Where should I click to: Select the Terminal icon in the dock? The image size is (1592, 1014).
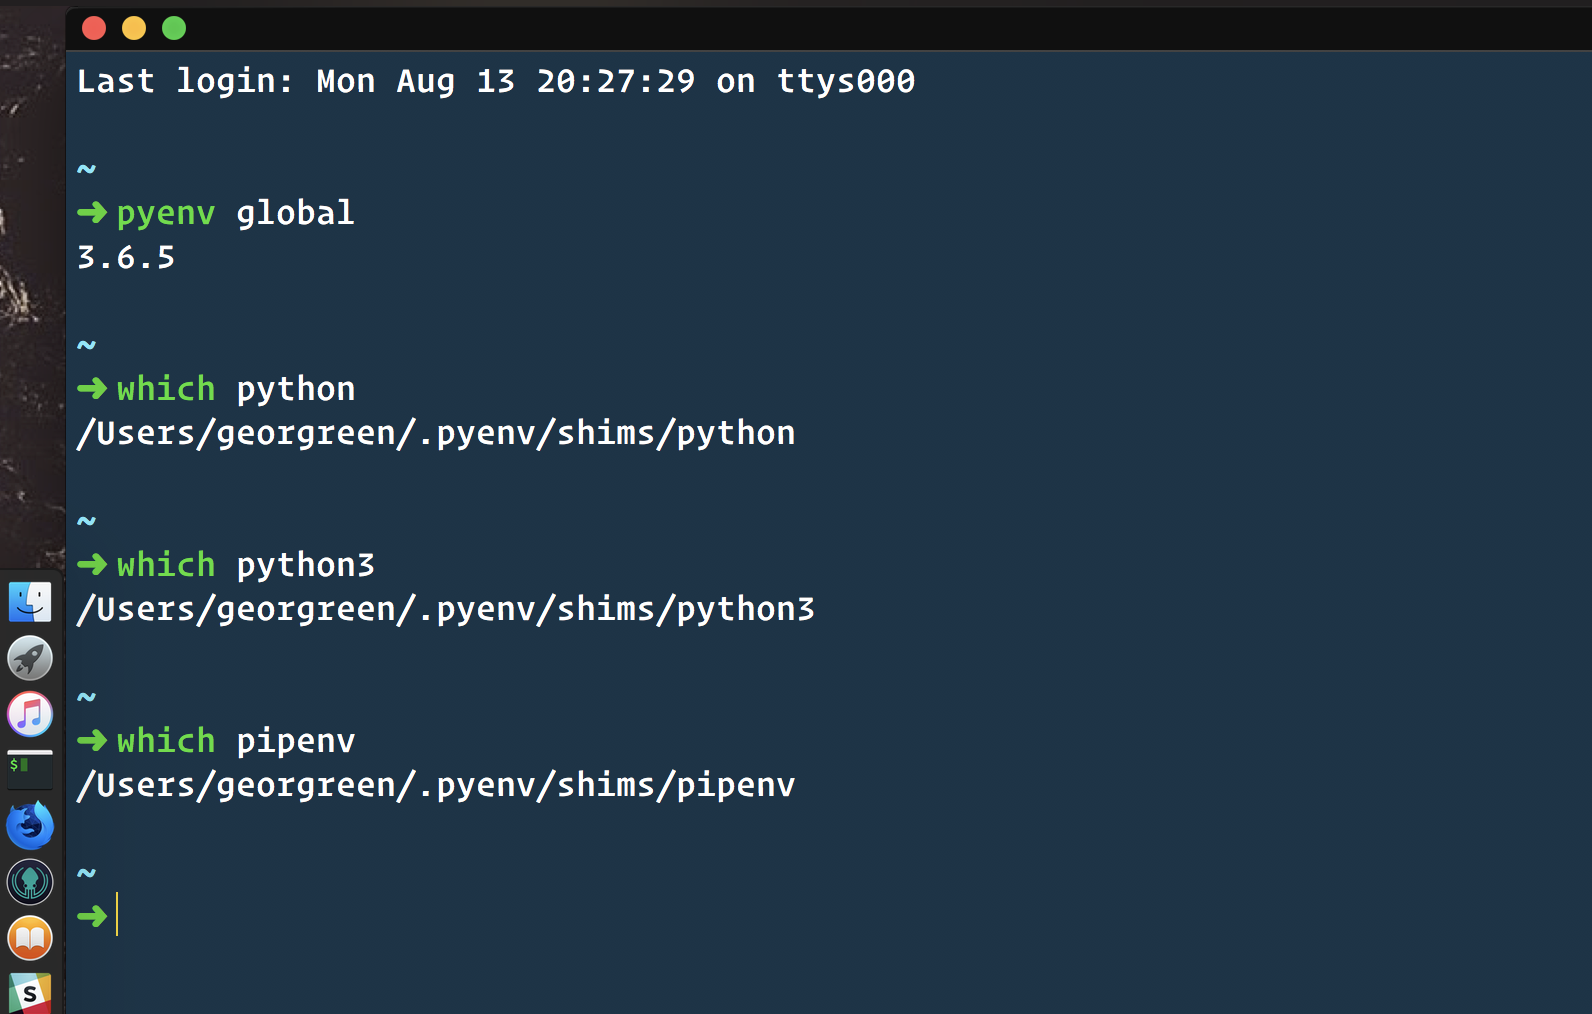click(30, 770)
